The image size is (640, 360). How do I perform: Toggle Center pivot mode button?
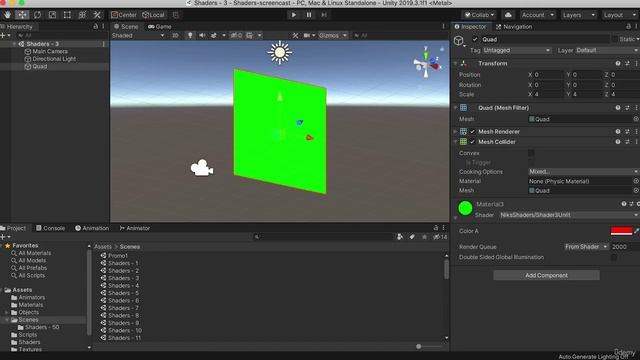pyautogui.click(x=124, y=15)
